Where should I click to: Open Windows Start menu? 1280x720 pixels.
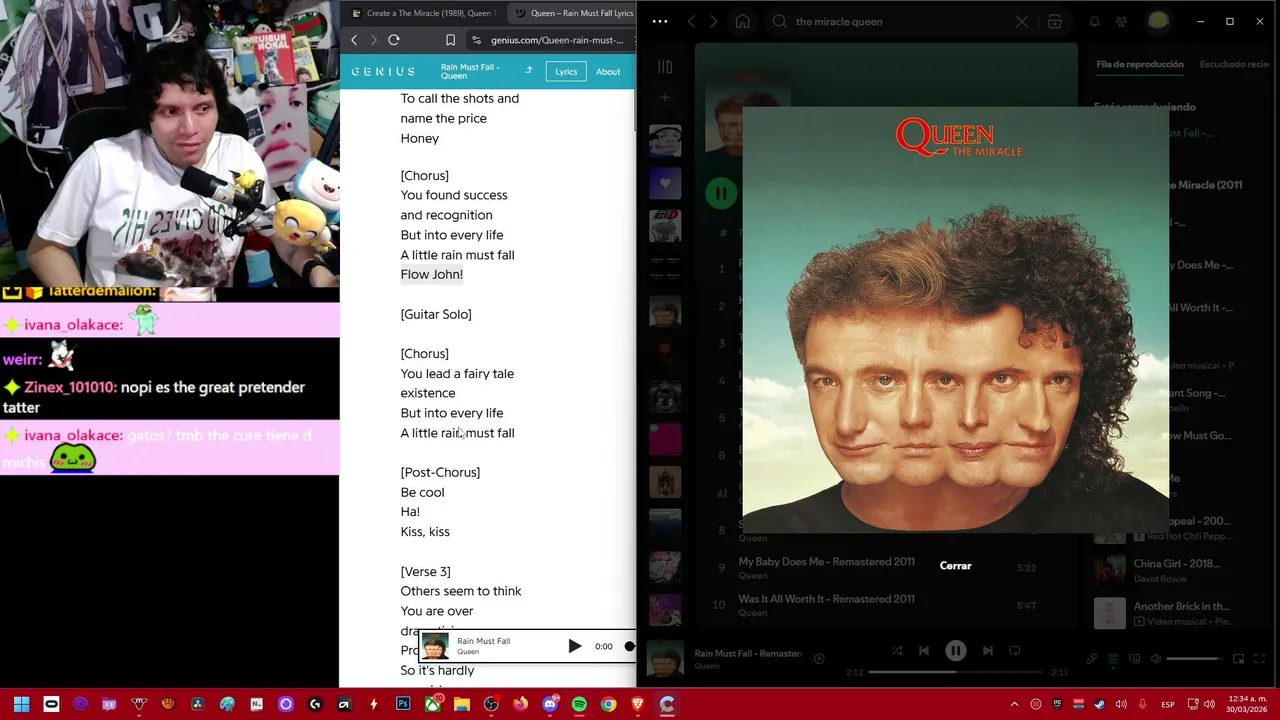(x=21, y=704)
